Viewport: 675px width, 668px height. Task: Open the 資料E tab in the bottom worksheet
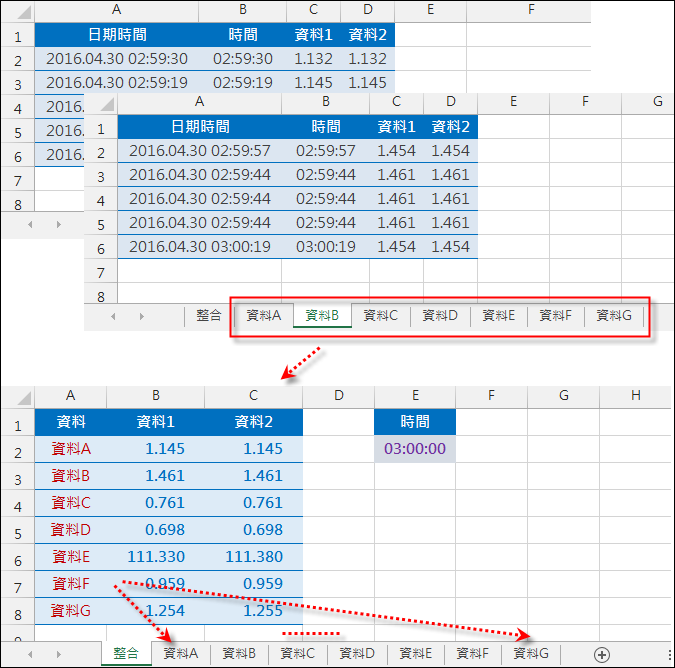(415, 654)
